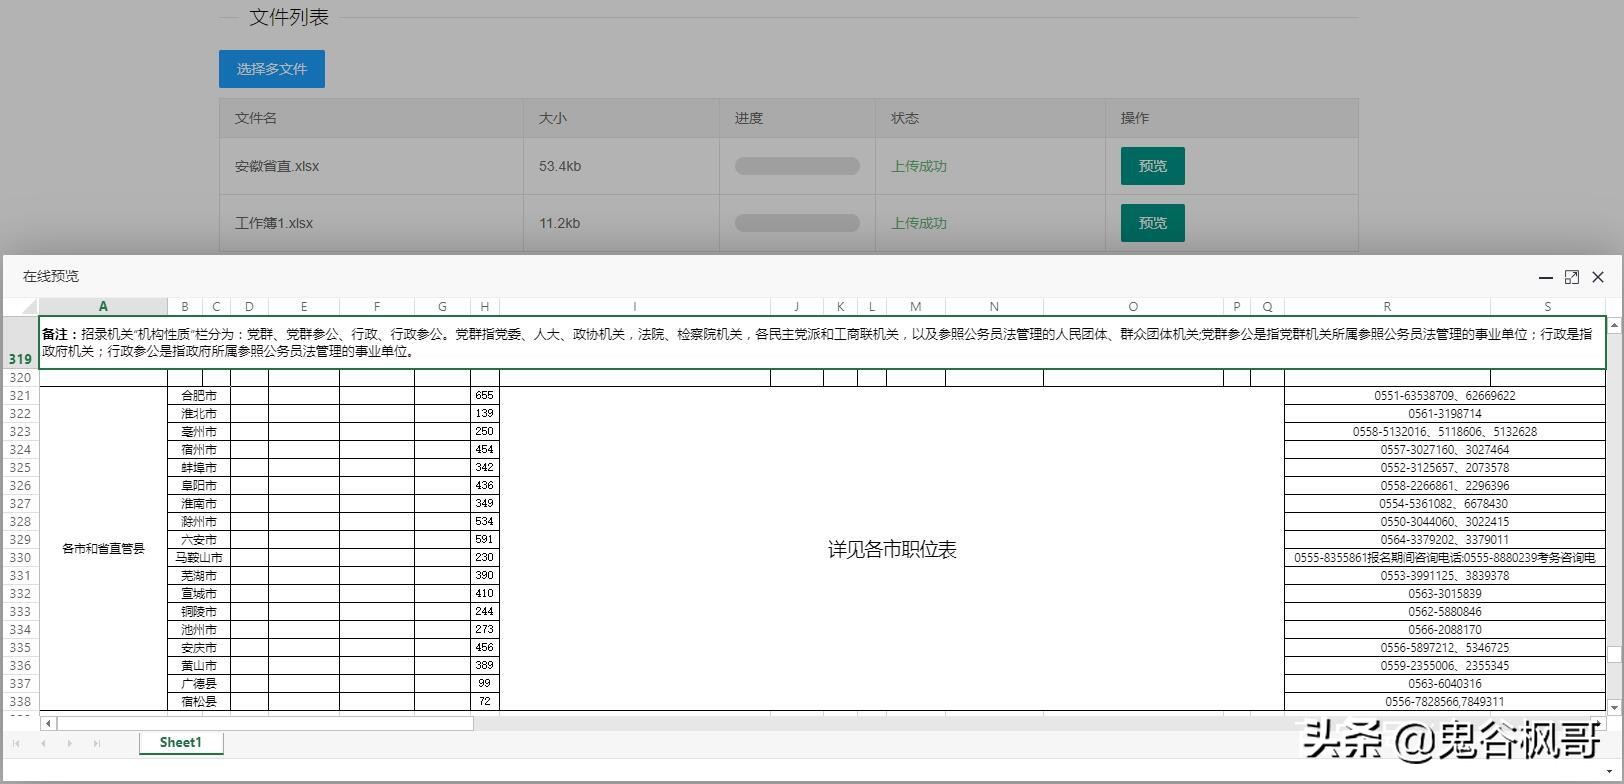Close the online preview panel

(x=1598, y=277)
